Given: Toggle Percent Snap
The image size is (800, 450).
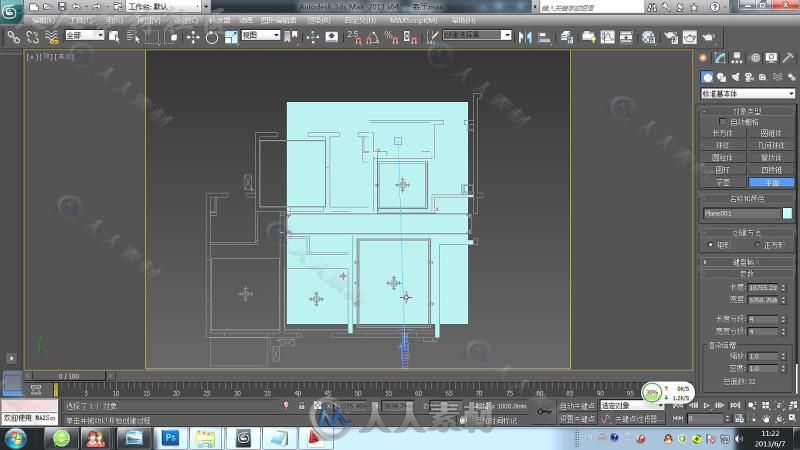Looking at the screenshot, I should point(391,37).
